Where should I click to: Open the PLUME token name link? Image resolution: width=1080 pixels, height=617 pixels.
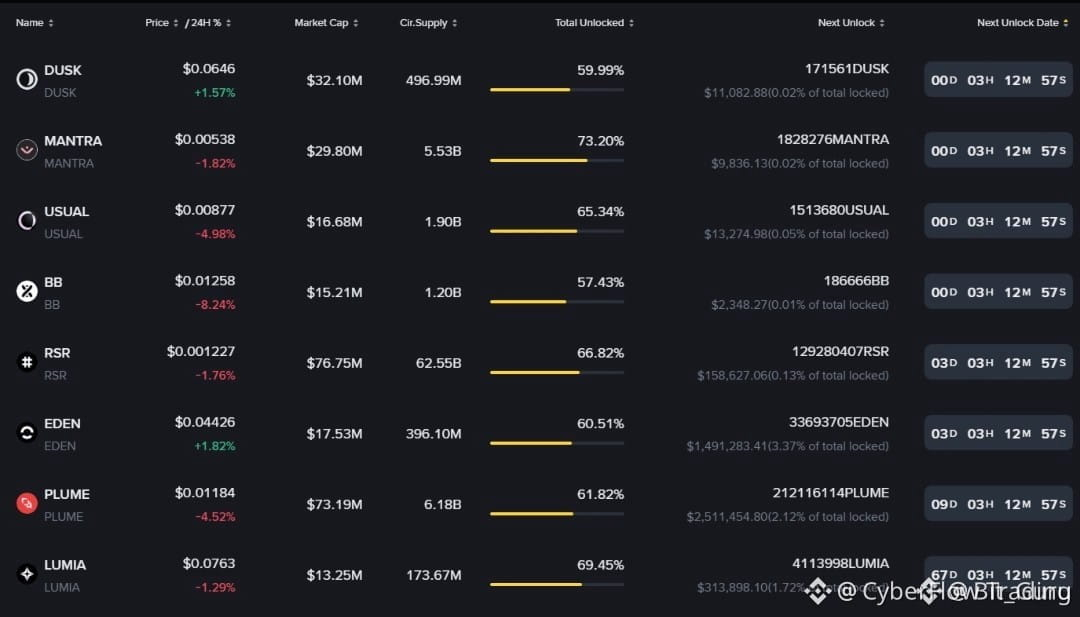pos(67,494)
